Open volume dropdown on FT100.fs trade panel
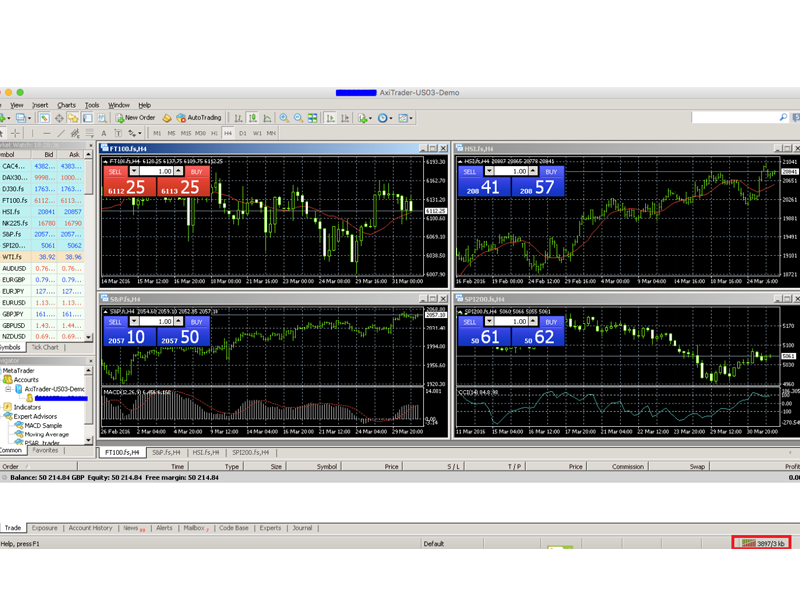The height and width of the screenshot is (600, 800). click(x=134, y=171)
